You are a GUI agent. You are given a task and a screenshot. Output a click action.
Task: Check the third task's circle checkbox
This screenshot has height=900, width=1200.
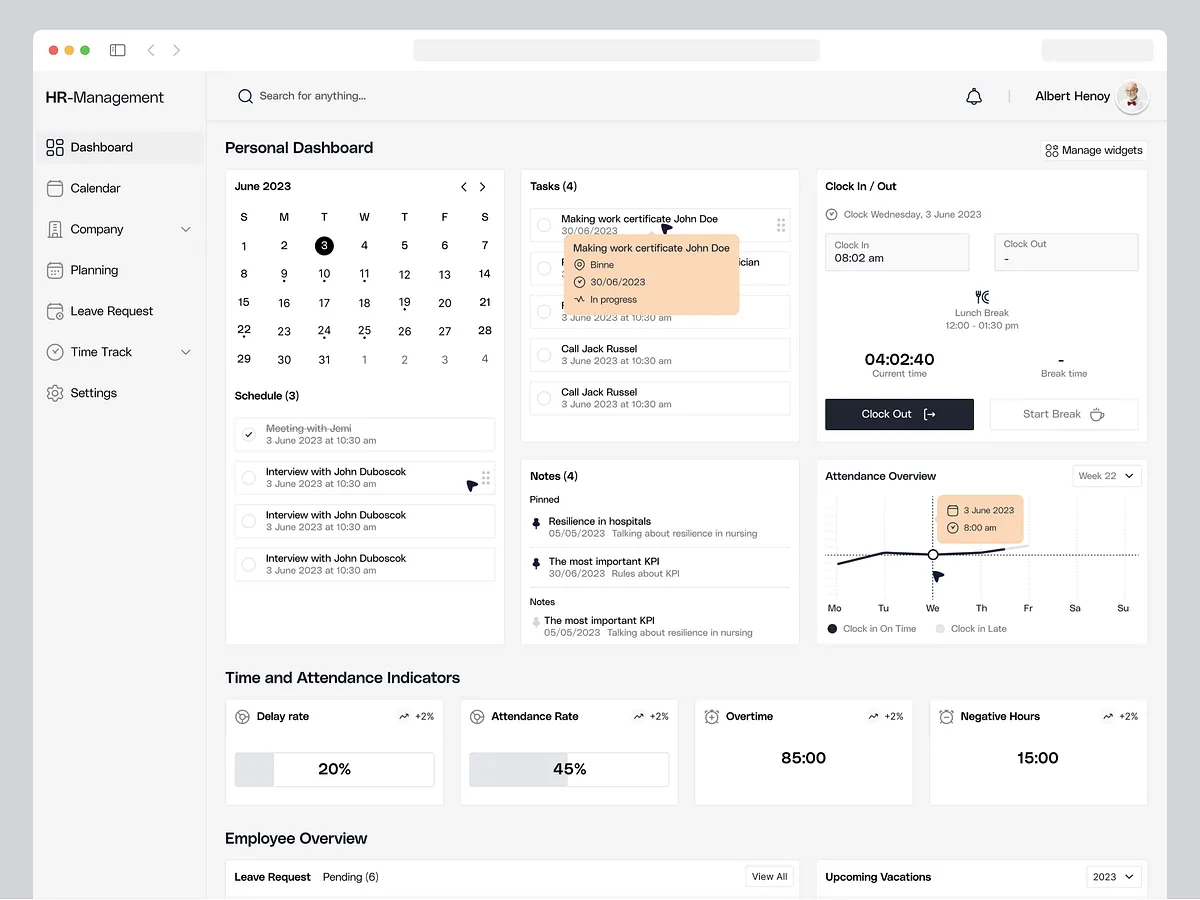tap(544, 311)
